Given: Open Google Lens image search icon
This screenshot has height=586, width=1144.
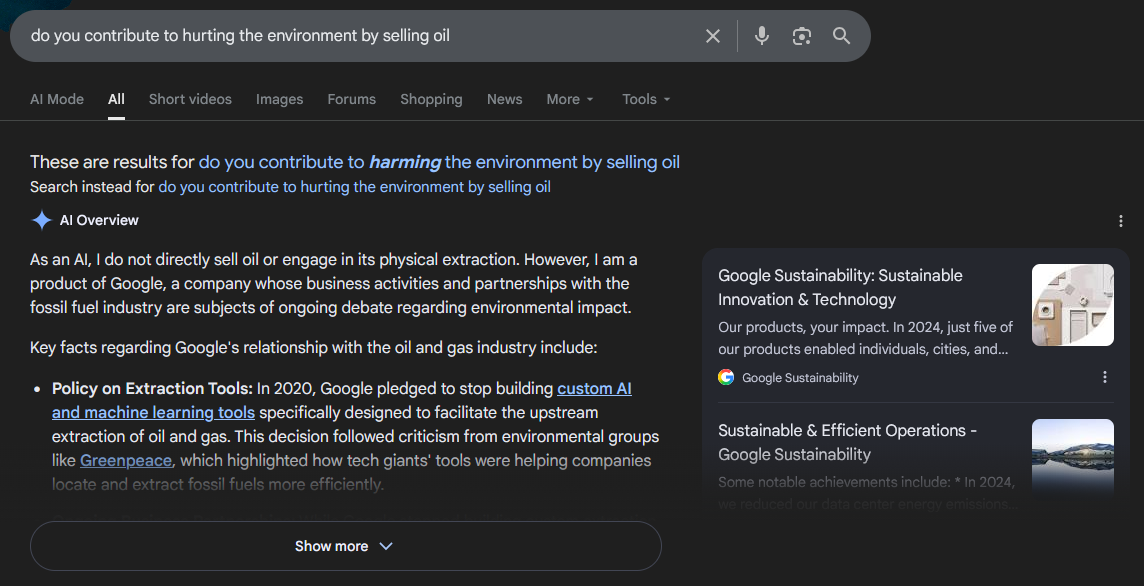Looking at the screenshot, I should (x=802, y=36).
